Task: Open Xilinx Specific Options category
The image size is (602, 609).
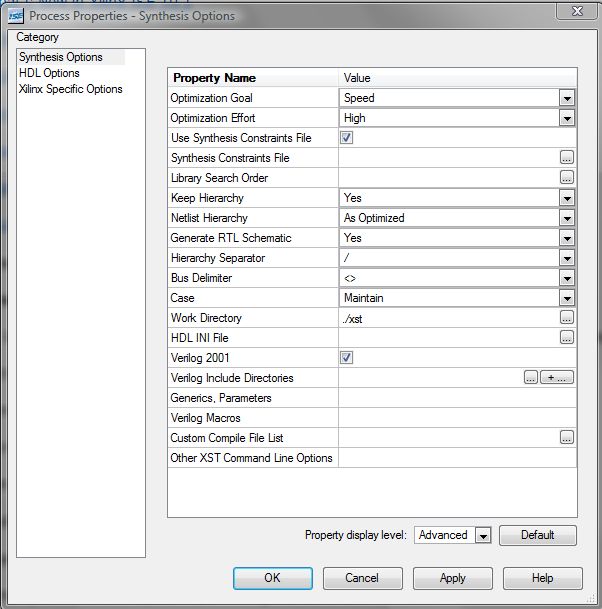Action: [x=71, y=89]
